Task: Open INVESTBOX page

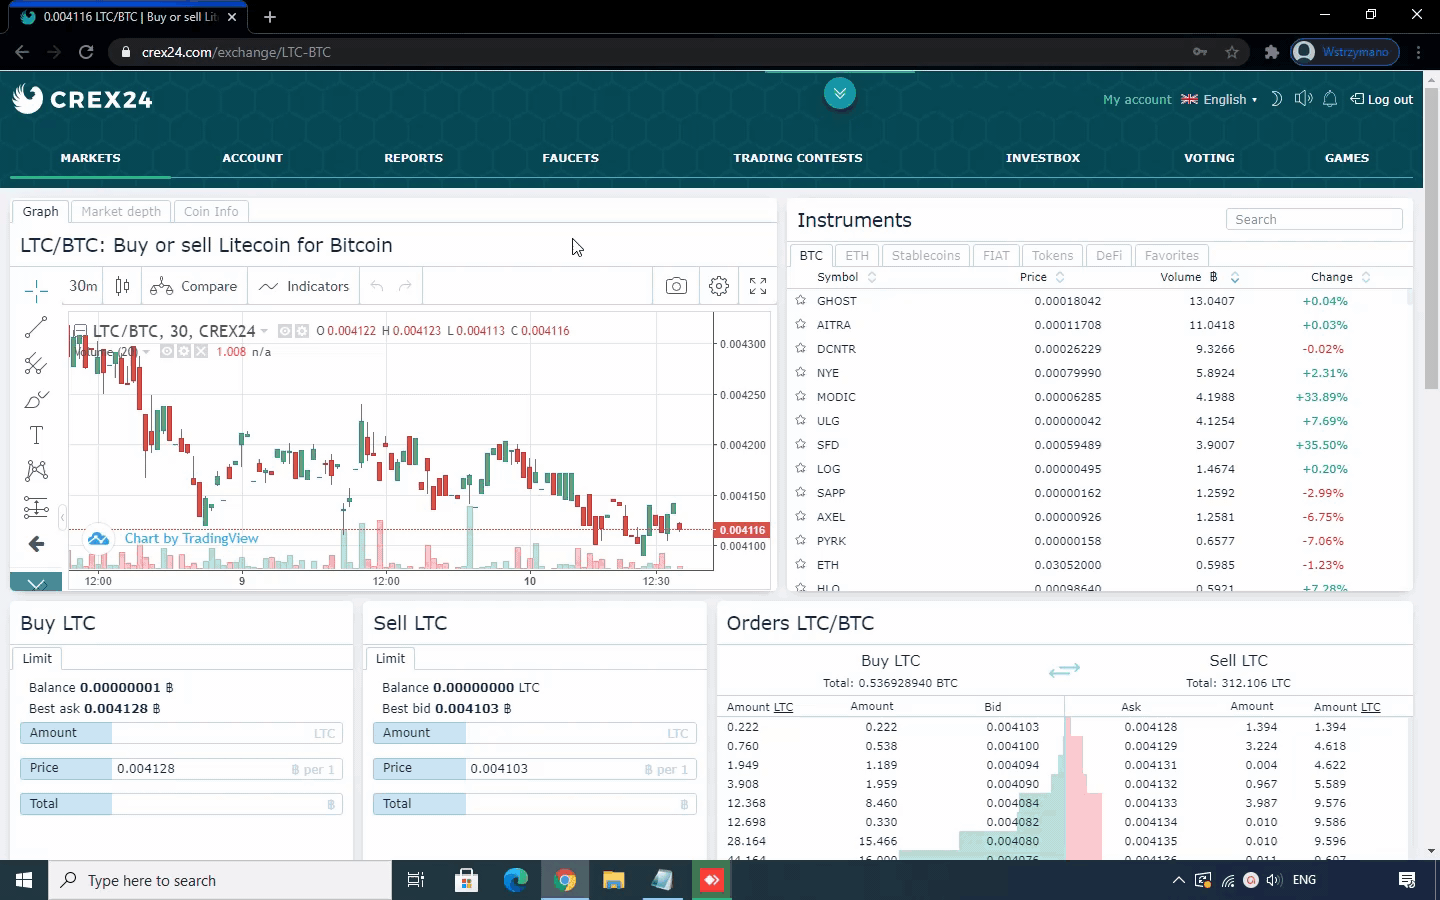Action: pos(1043,158)
